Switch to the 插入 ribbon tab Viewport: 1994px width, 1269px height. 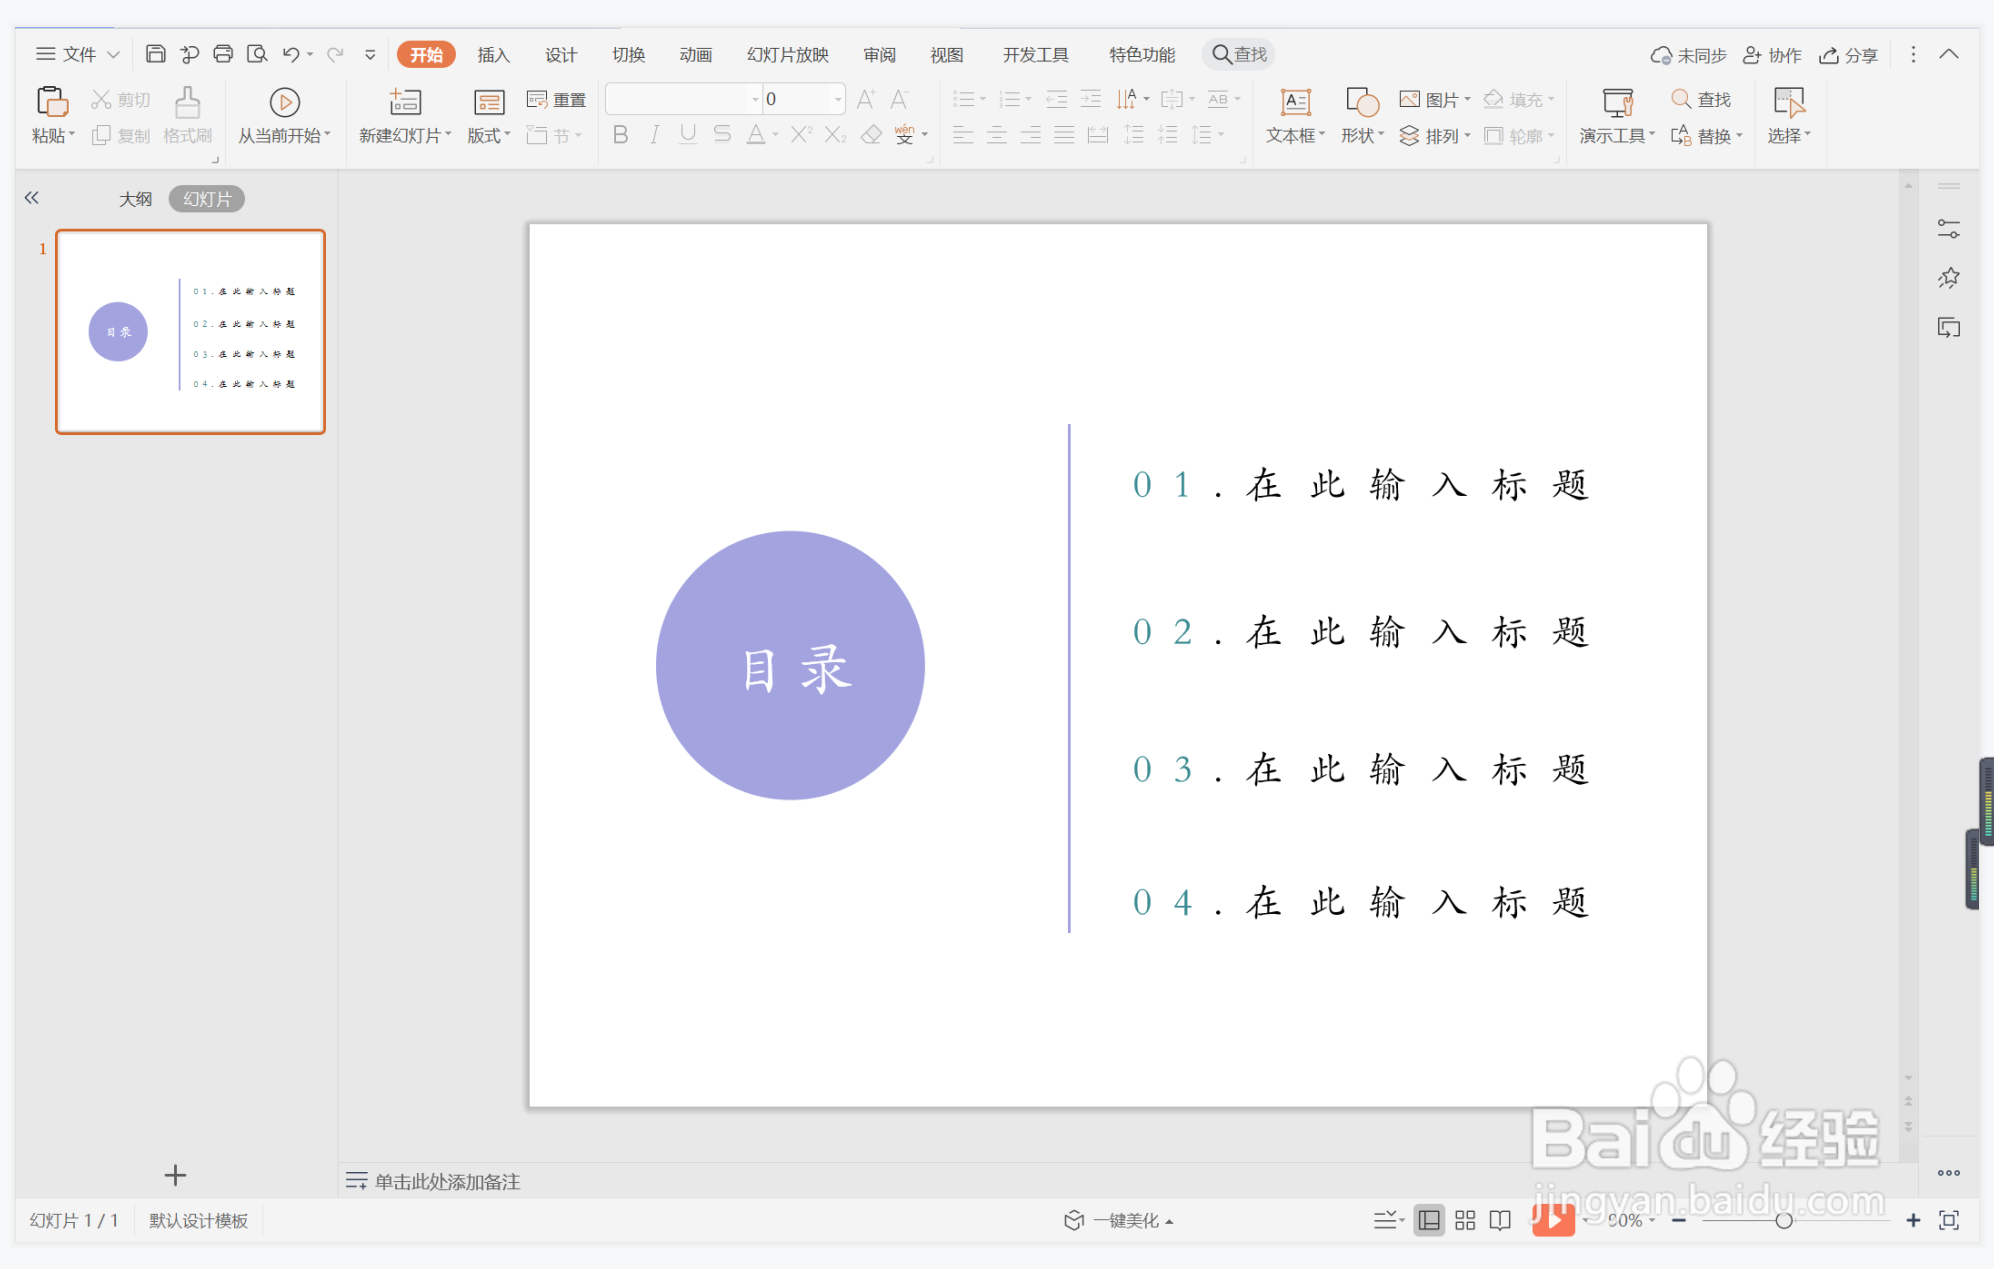[x=492, y=54]
